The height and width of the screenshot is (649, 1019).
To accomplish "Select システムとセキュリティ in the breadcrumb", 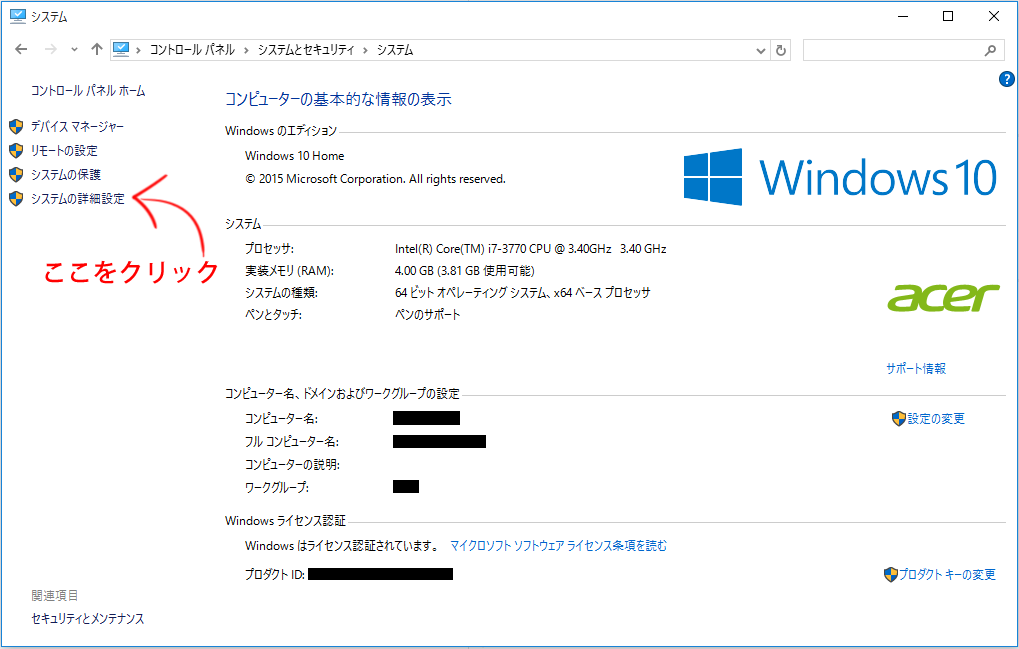I will pos(306,50).
